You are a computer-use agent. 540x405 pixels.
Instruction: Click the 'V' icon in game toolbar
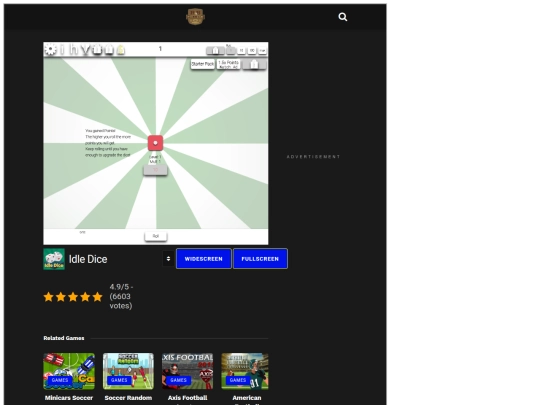pos(86,51)
